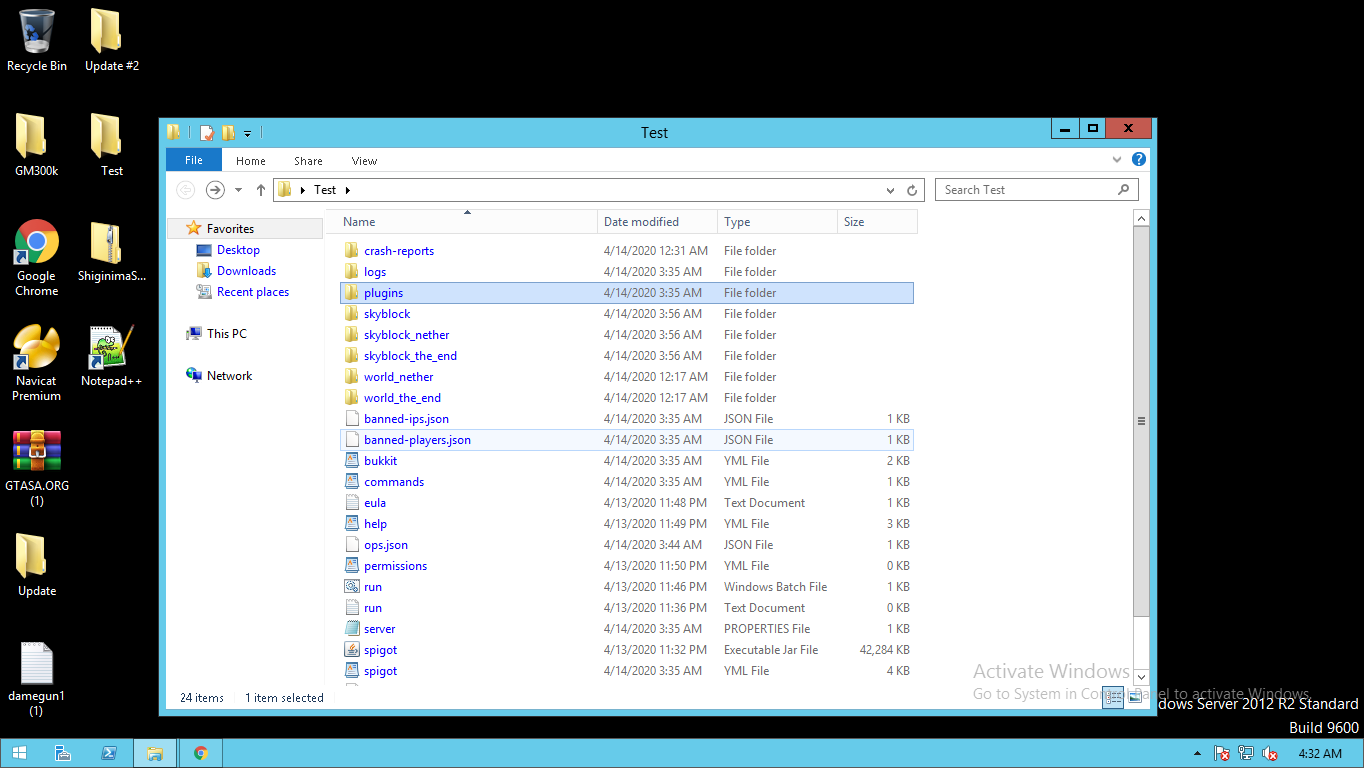1364x768 pixels.
Task: Open recent locations dropdown arrow
Action: [x=238, y=190]
